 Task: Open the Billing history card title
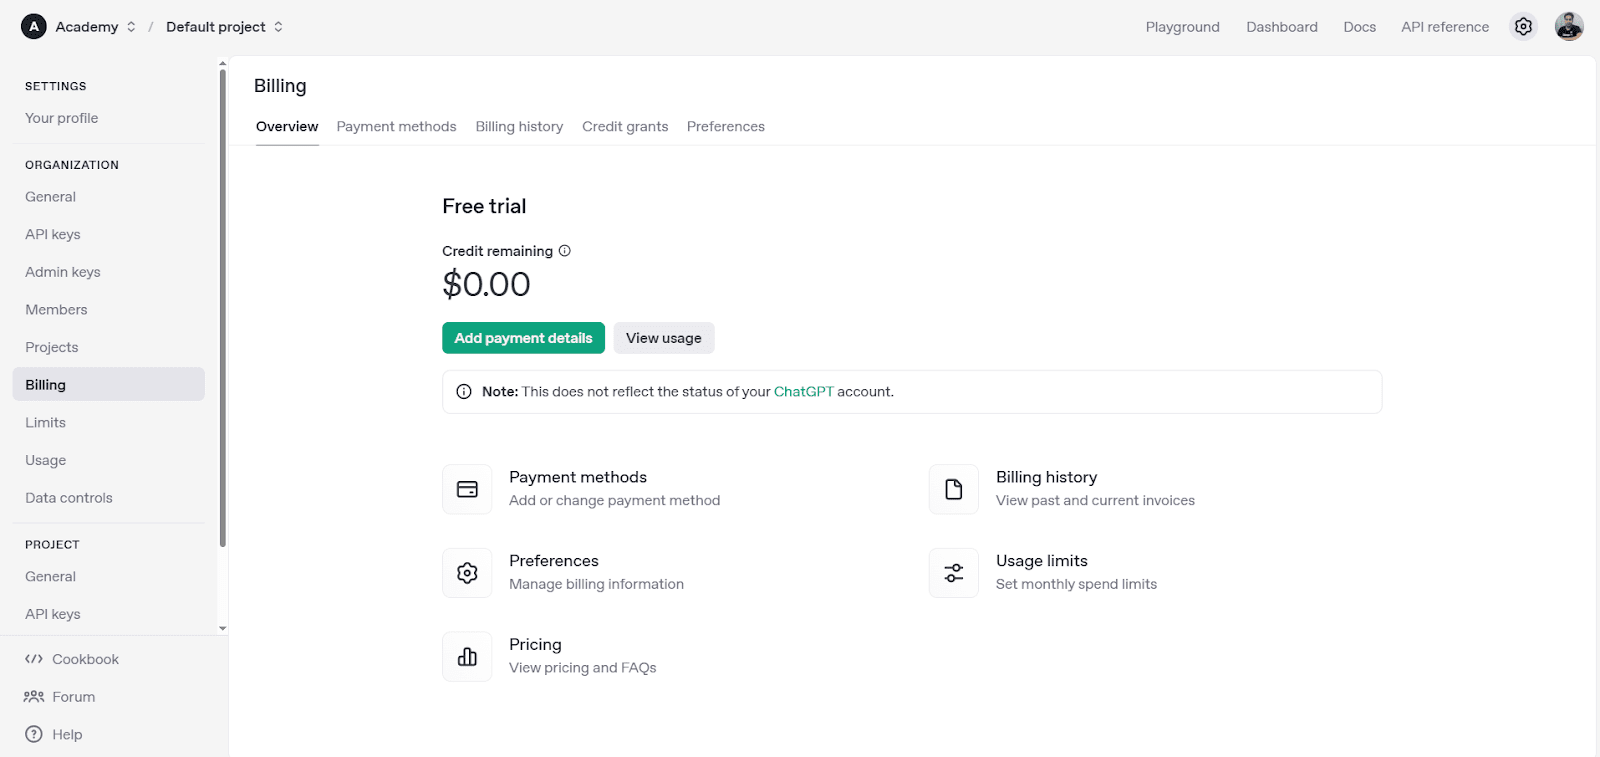pos(1046,477)
